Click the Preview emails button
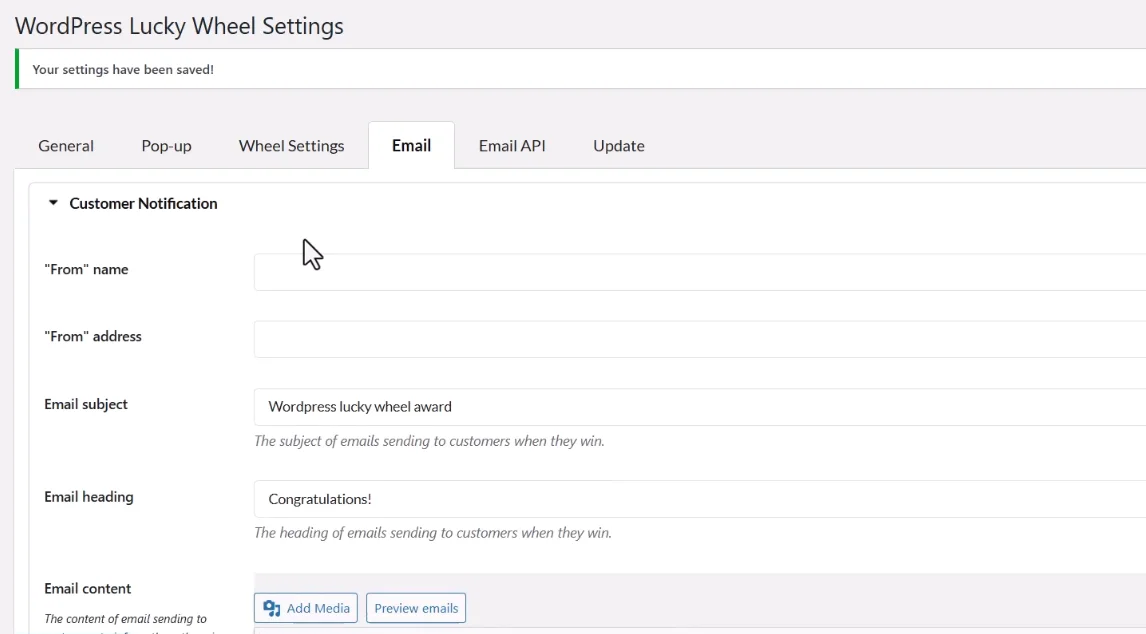1146x634 pixels. click(x=416, y=608)
